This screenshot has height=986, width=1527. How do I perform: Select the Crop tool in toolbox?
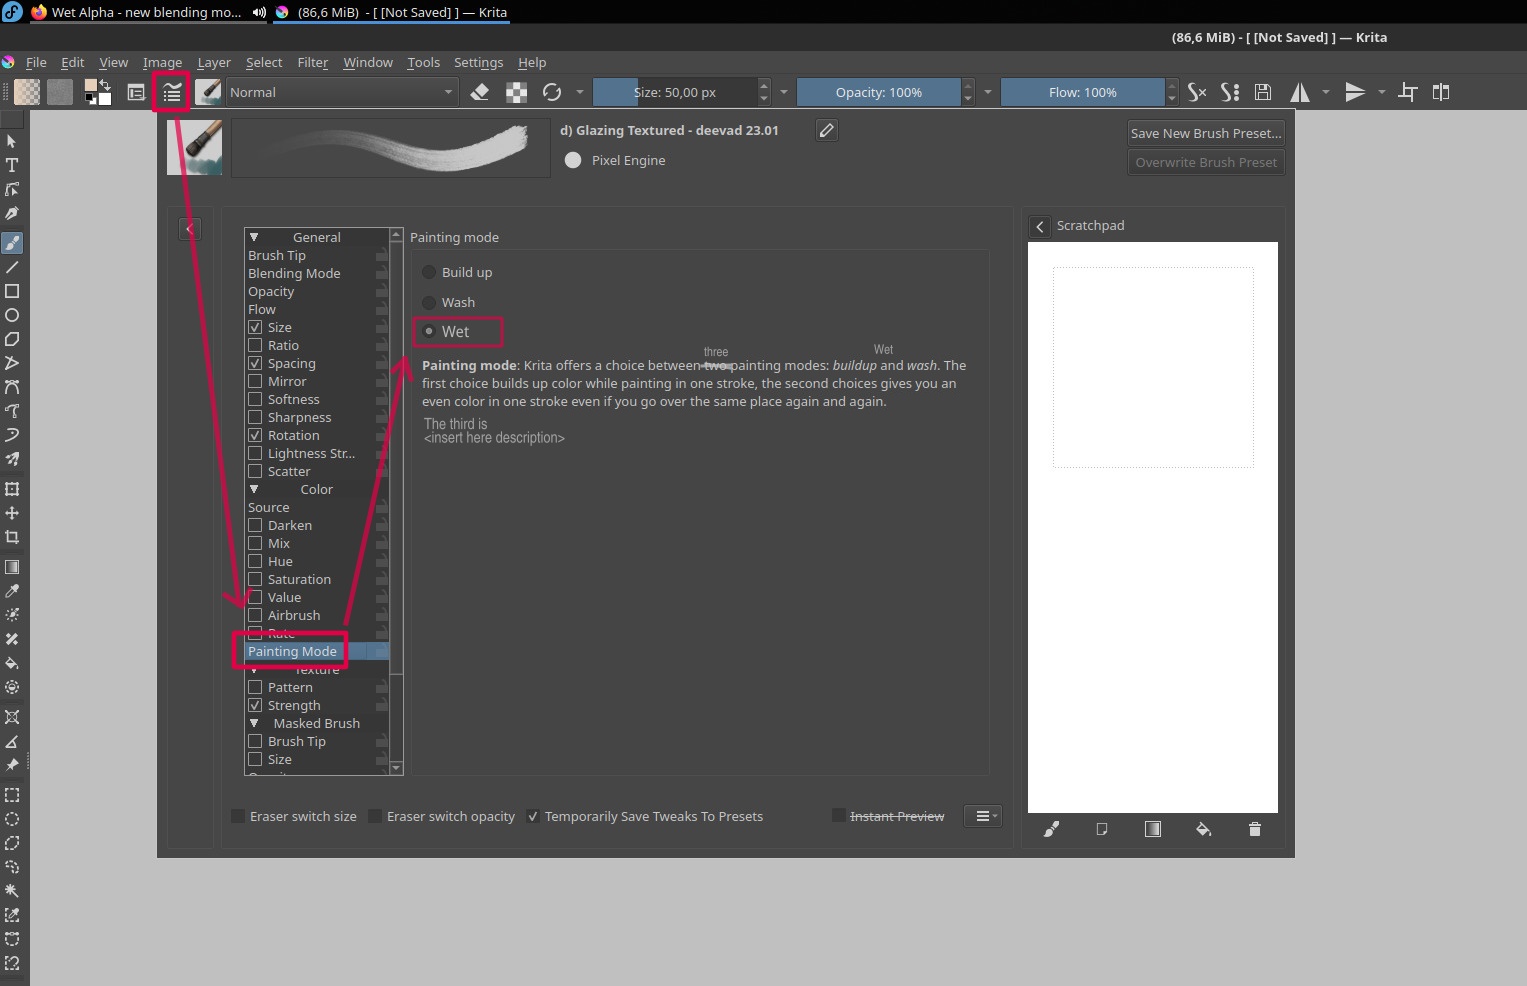point(12,537)
